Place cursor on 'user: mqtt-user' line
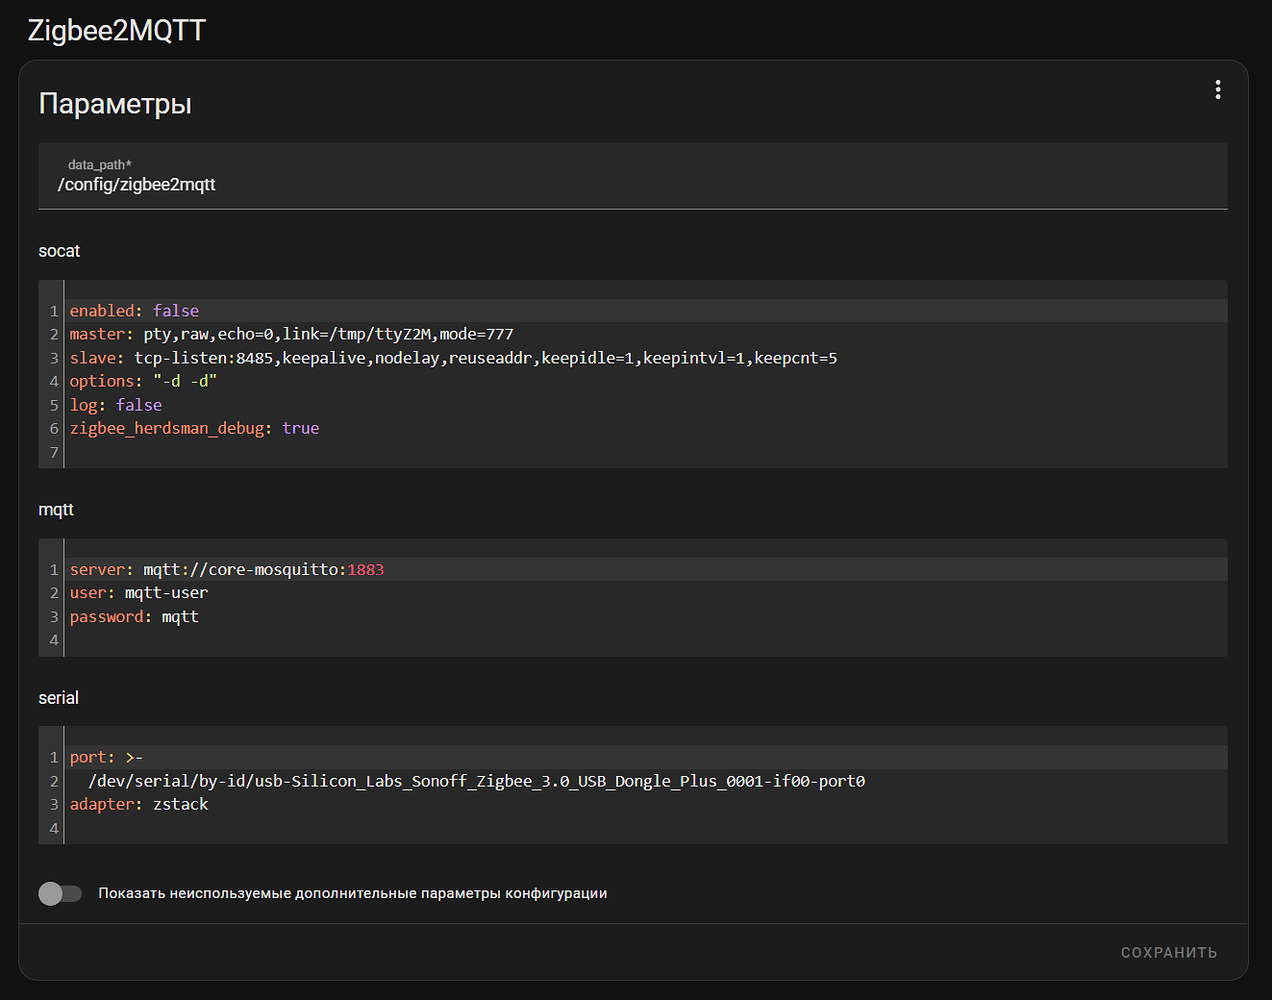Screen dimensions: 1272x1000 (139, 593)
